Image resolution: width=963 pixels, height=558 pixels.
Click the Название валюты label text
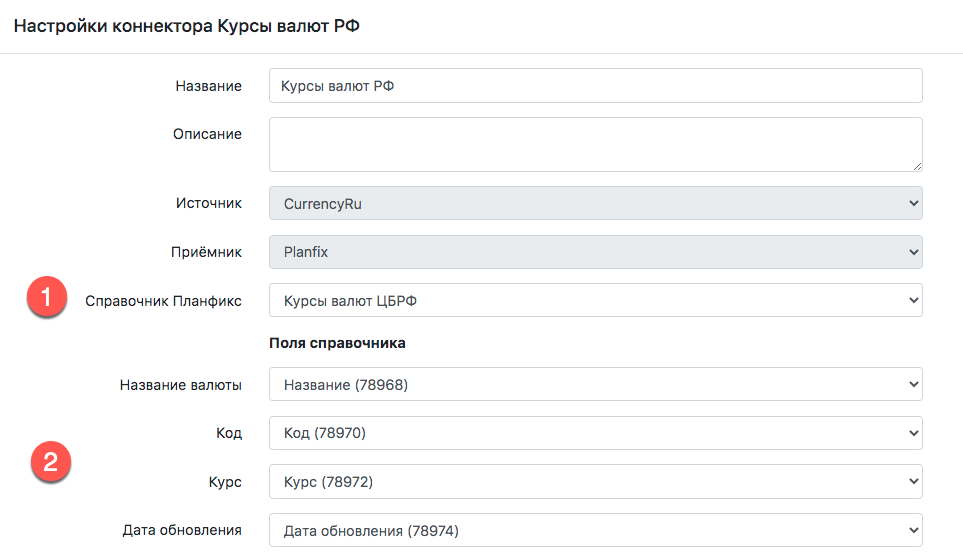coord(180,384)
